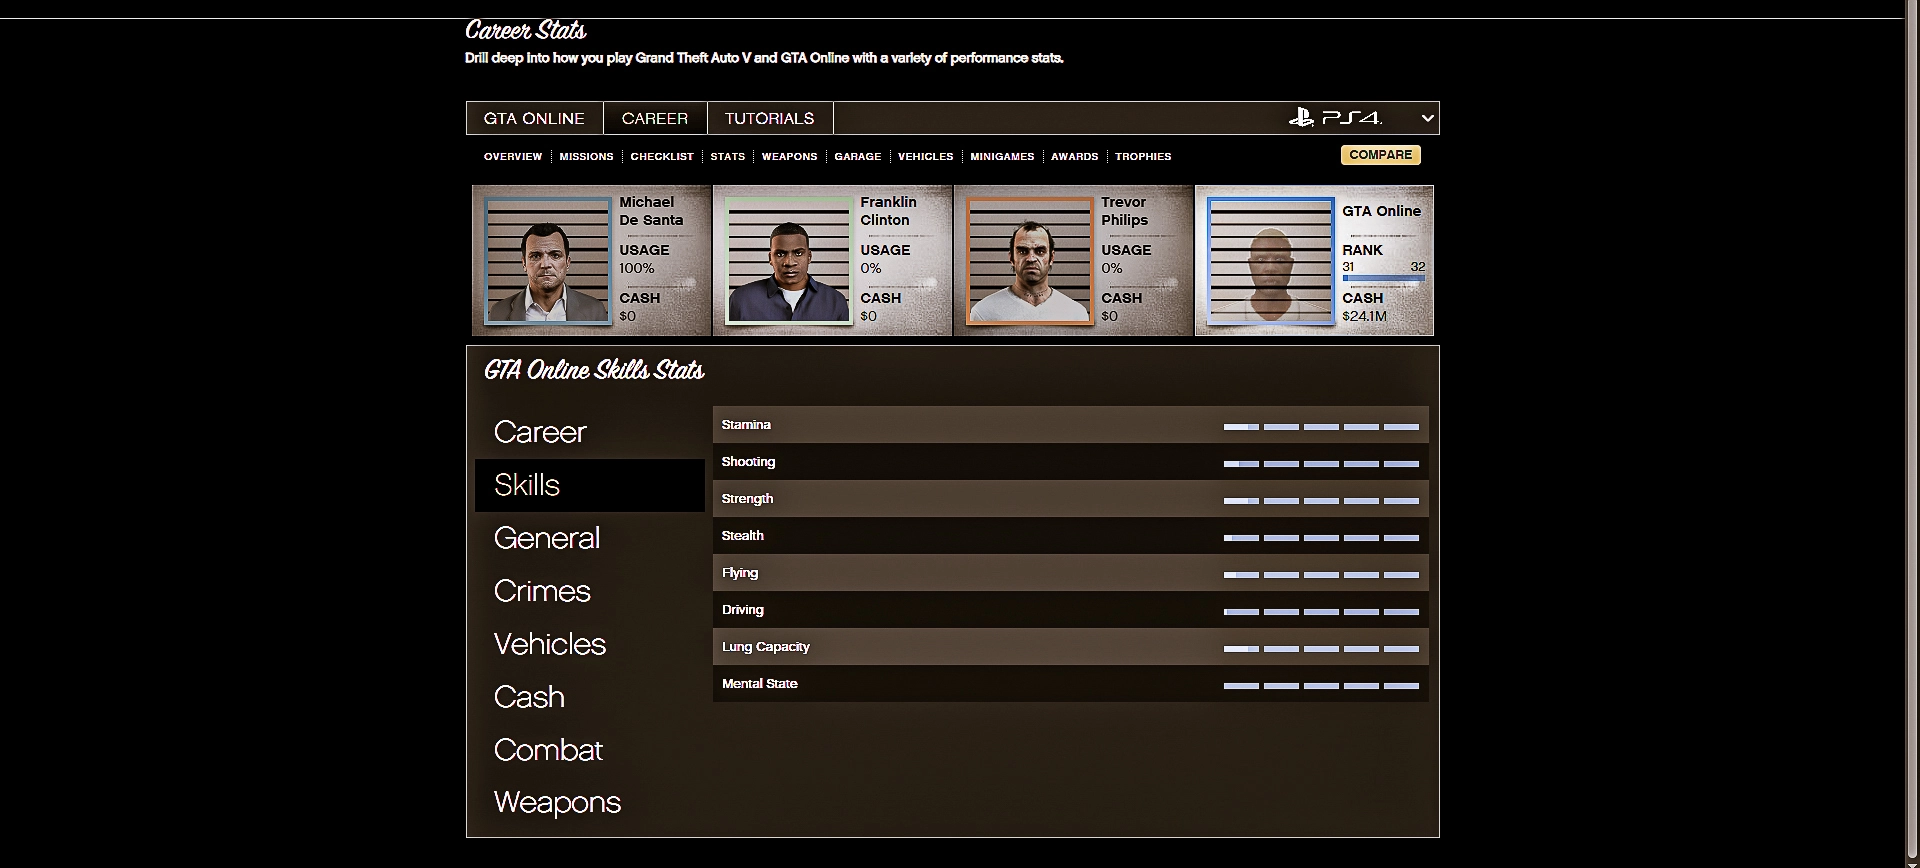Viewport: 1920px width, 868px height.
Task: Switch to the GTA ONLINE tab
Action: pos(534,118)
